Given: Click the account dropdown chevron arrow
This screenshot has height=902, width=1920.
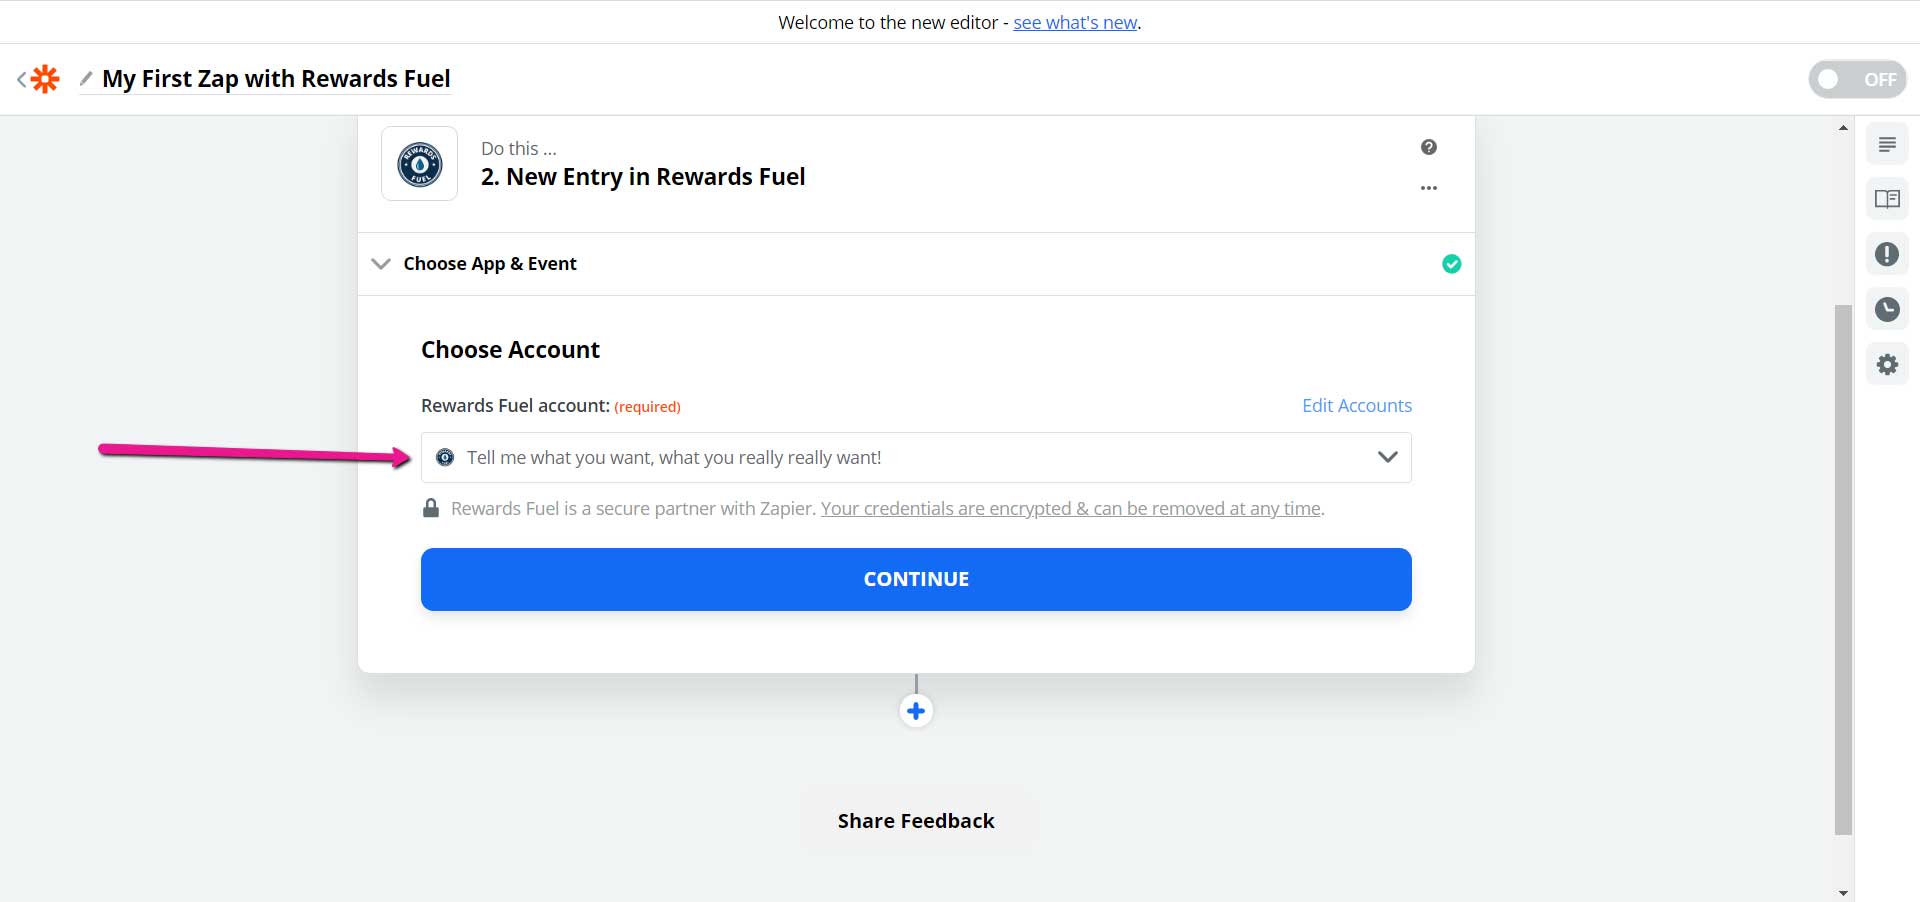Looking at the screenshot, I should click(1387, 457).
